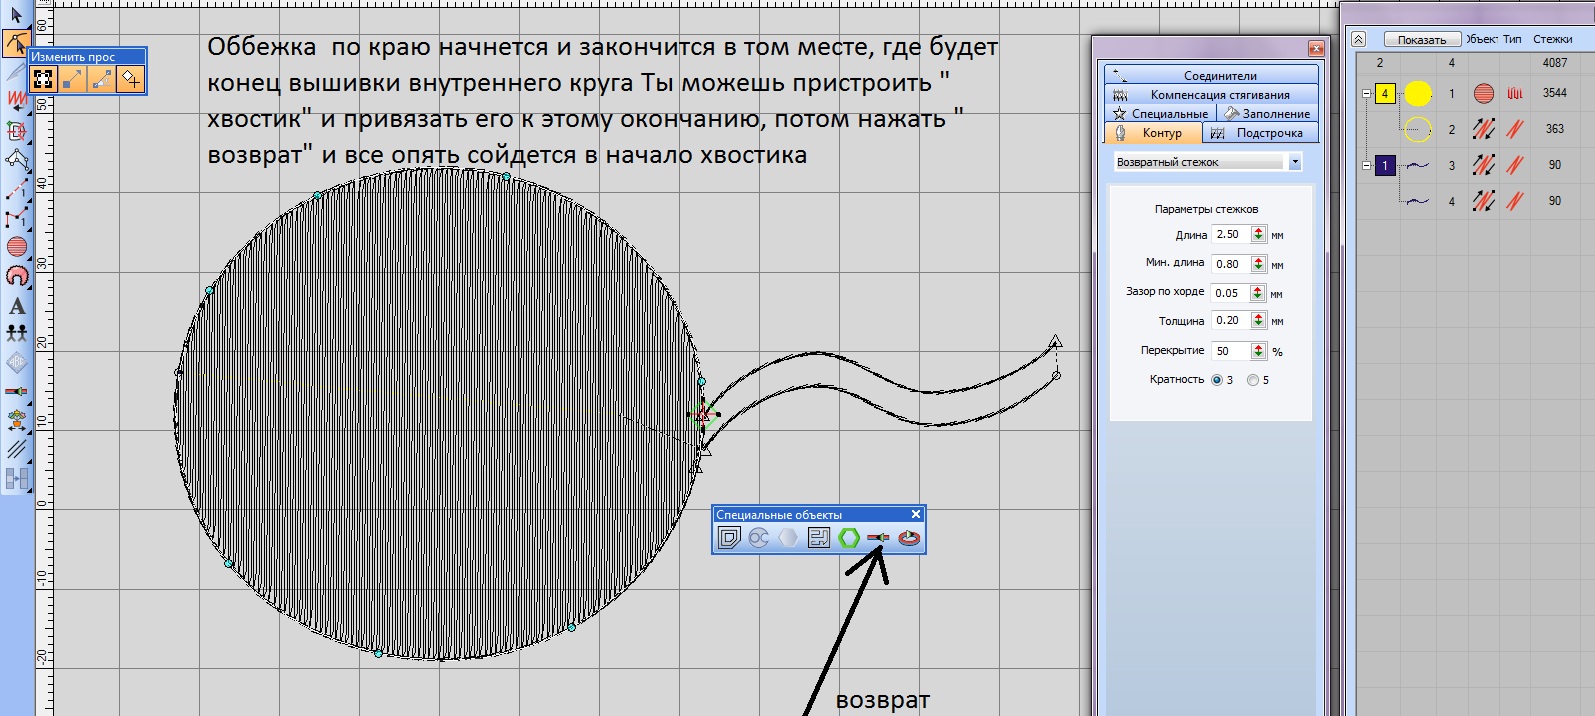Screen dimensions: 1595x716
Task: Click the return stitch icon in Специальные объекты
Action: pyautogui.click(x=878, y=538)
